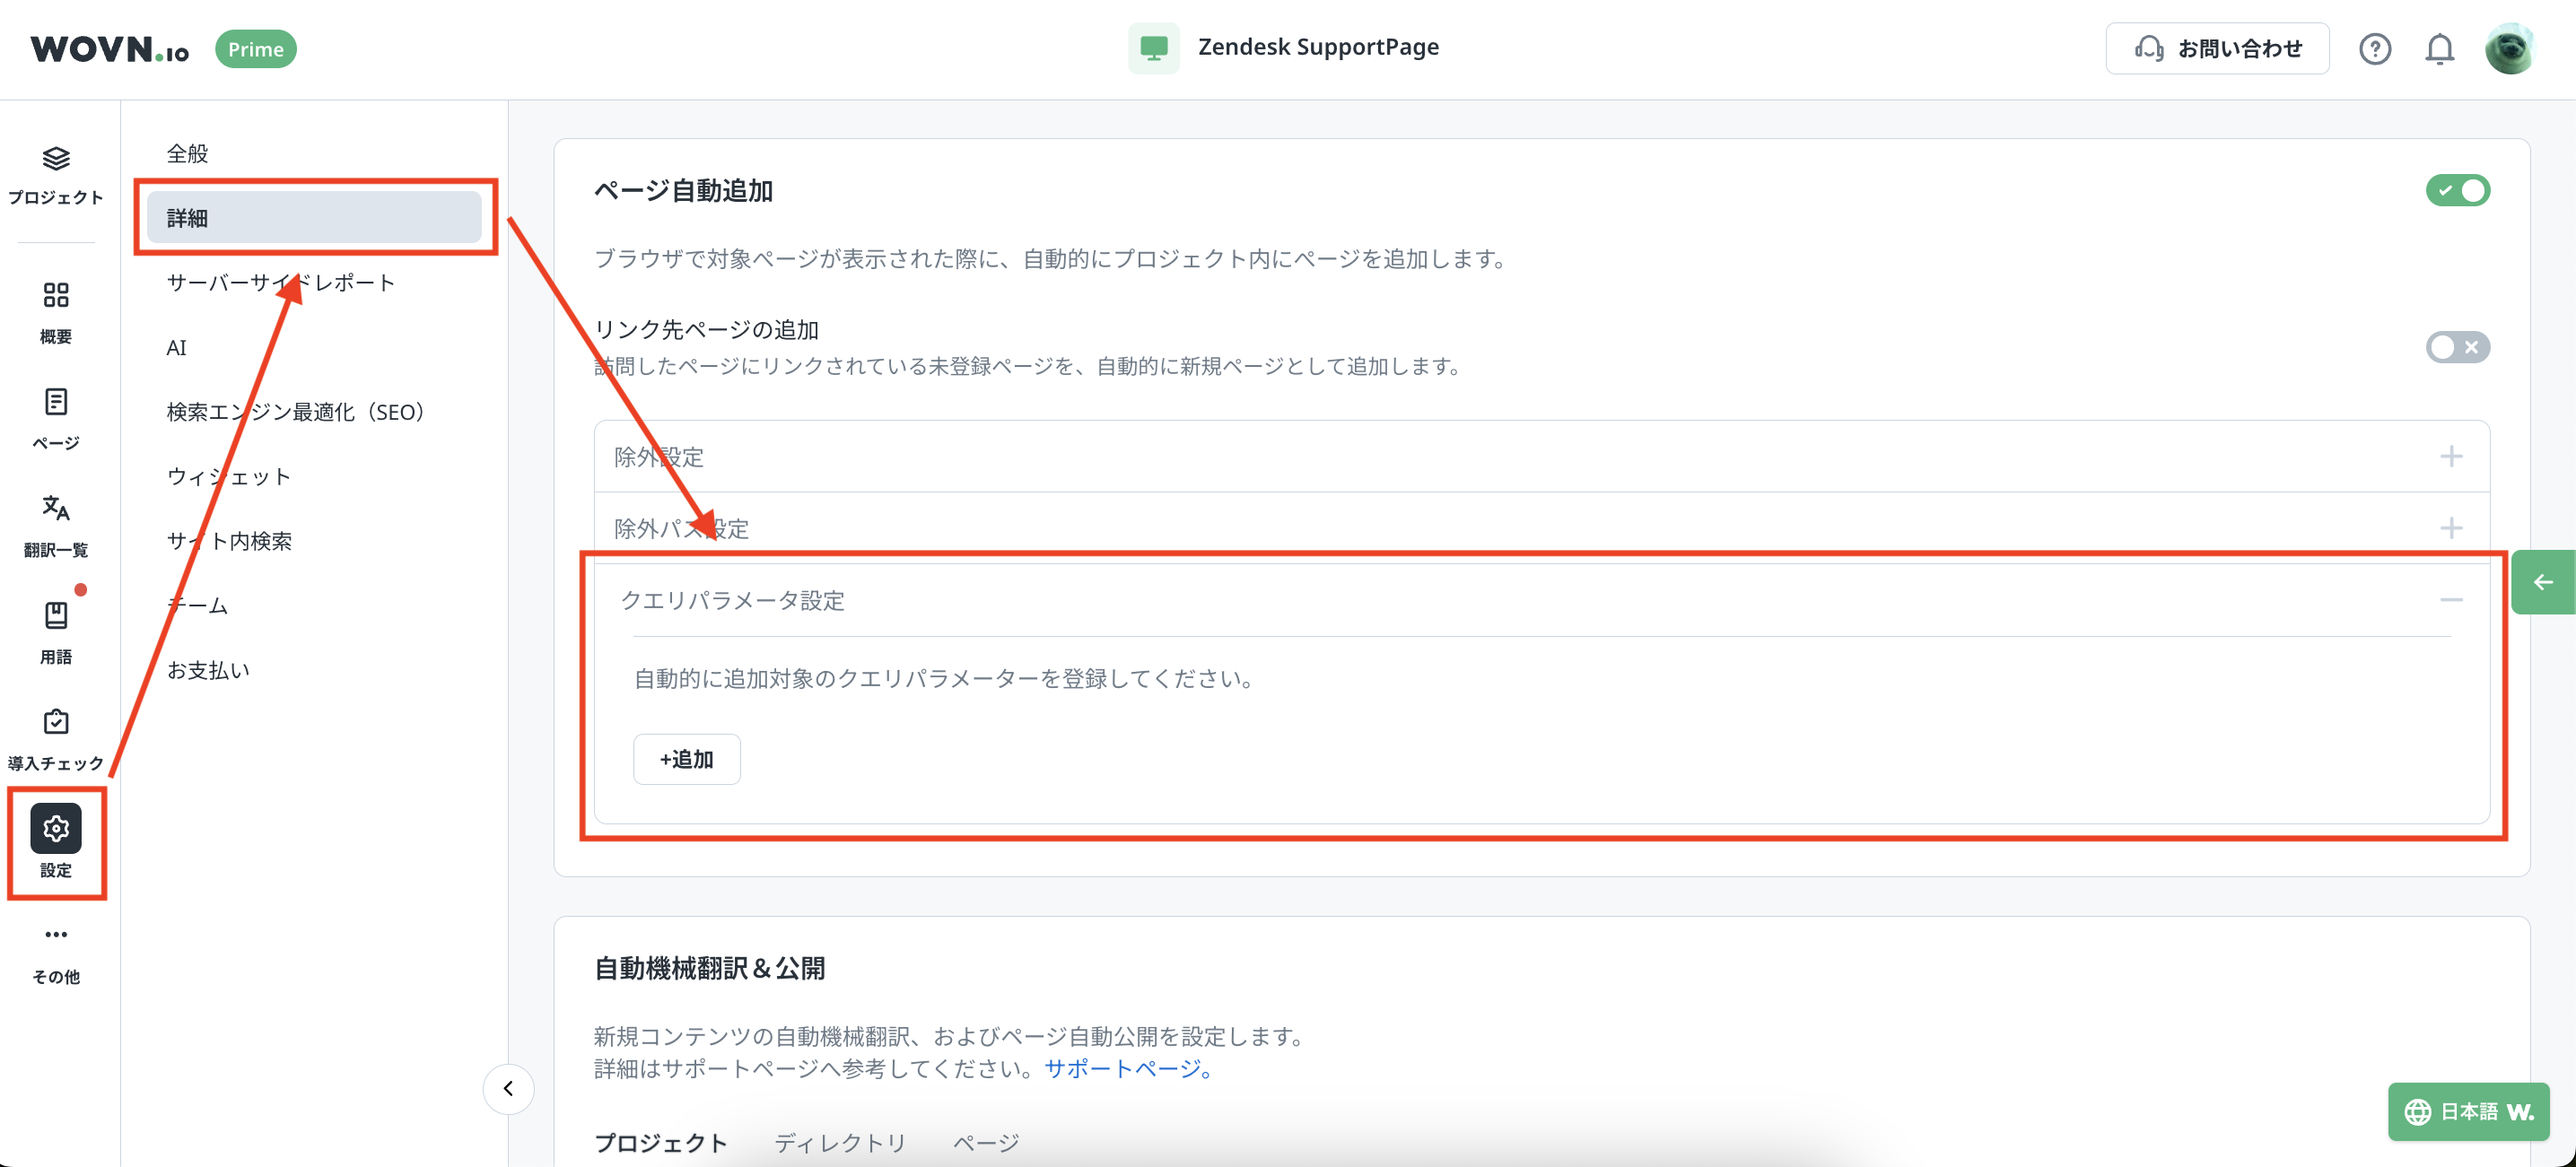This screenshot has height=1167, width=2576.
Task: Open the サポートページ link
Action: tap(1129, 1069)
